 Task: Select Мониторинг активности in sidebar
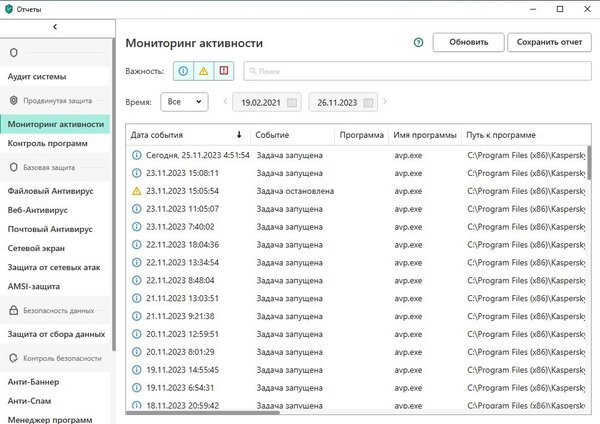coord(55,124)
